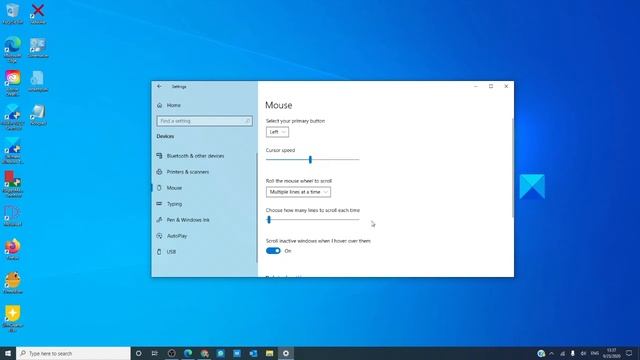Click the Cursor speed slider handle
This screenshot has width=640, height=360.
pos(310,160)
